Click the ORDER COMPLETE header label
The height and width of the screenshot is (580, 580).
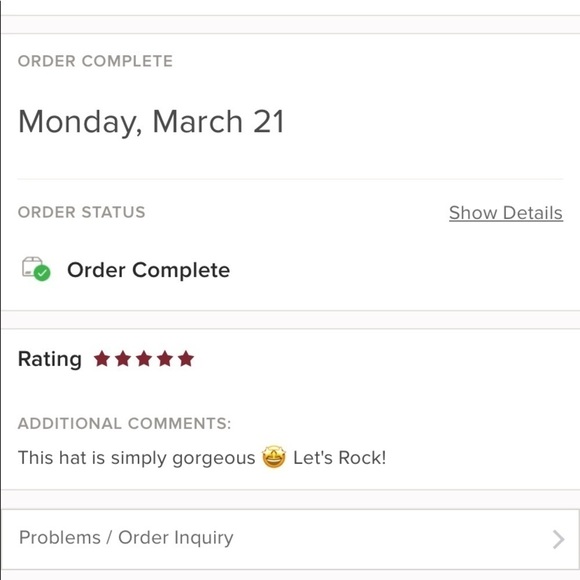[x=95, y=61]
